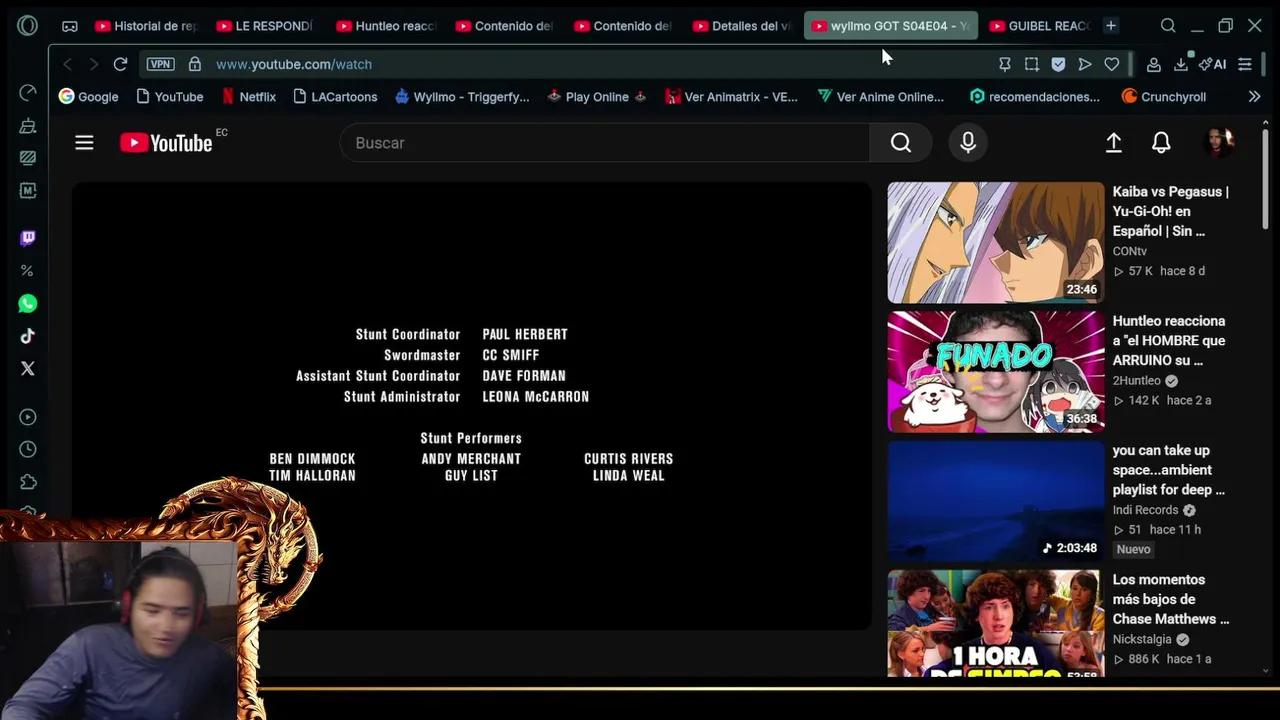Open WhatsApp in the Opera sidebar

(28, 304)
